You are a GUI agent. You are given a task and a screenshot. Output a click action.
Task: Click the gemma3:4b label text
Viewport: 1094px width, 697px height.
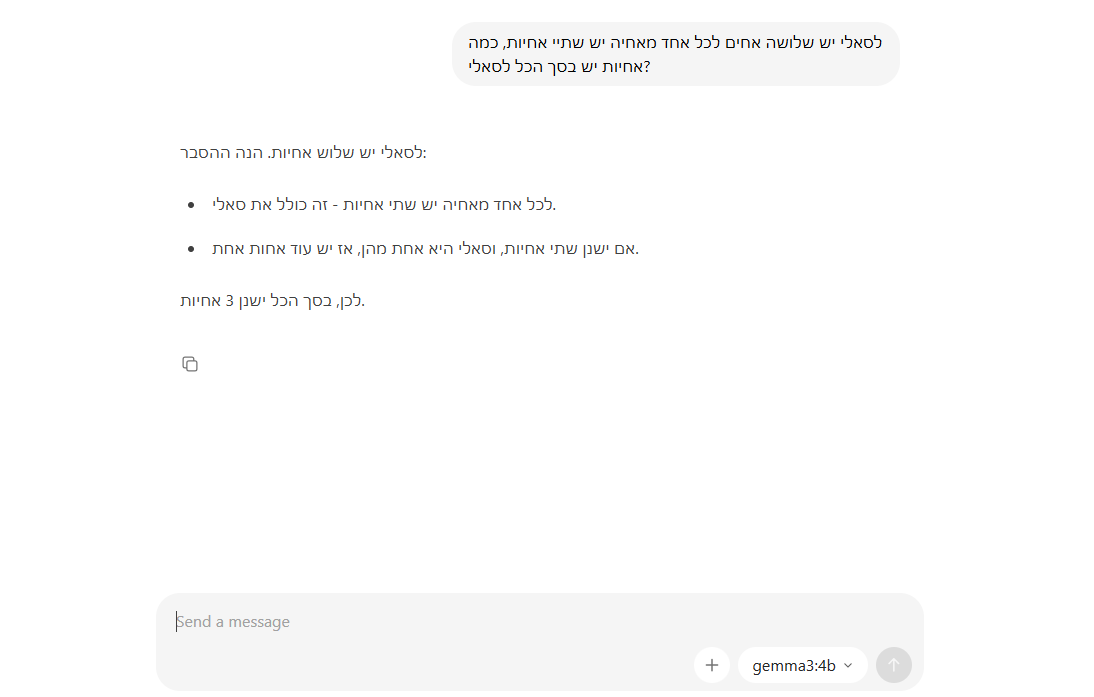click(794, 665)
